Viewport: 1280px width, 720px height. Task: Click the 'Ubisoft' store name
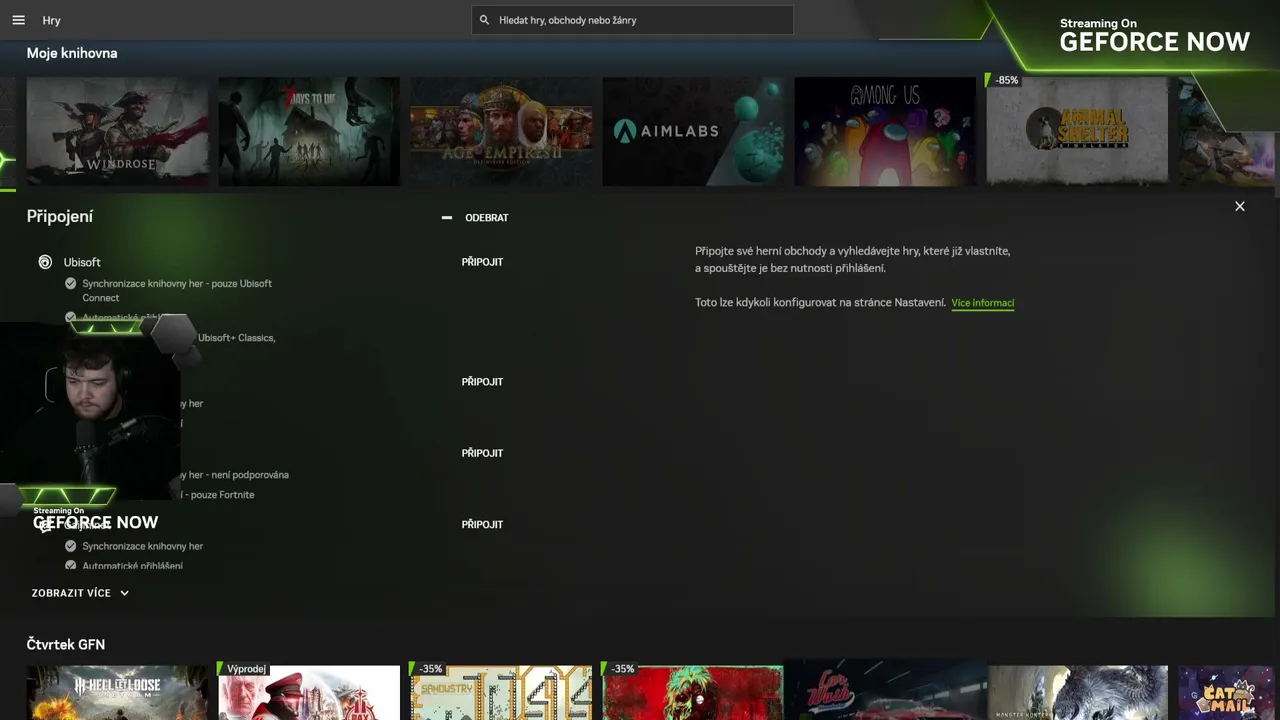(x=82, y=262)
